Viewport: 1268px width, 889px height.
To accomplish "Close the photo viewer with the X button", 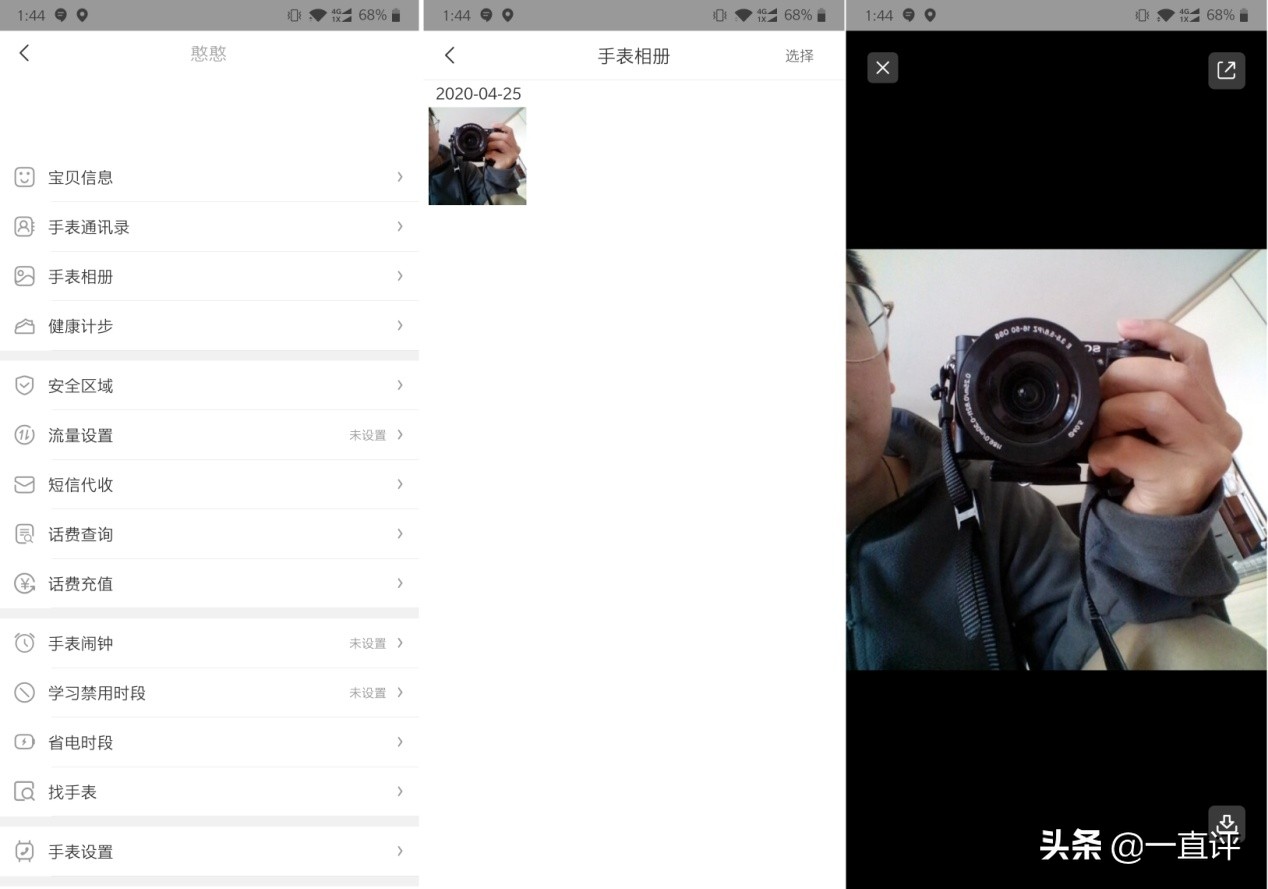I will pos(882,68).
